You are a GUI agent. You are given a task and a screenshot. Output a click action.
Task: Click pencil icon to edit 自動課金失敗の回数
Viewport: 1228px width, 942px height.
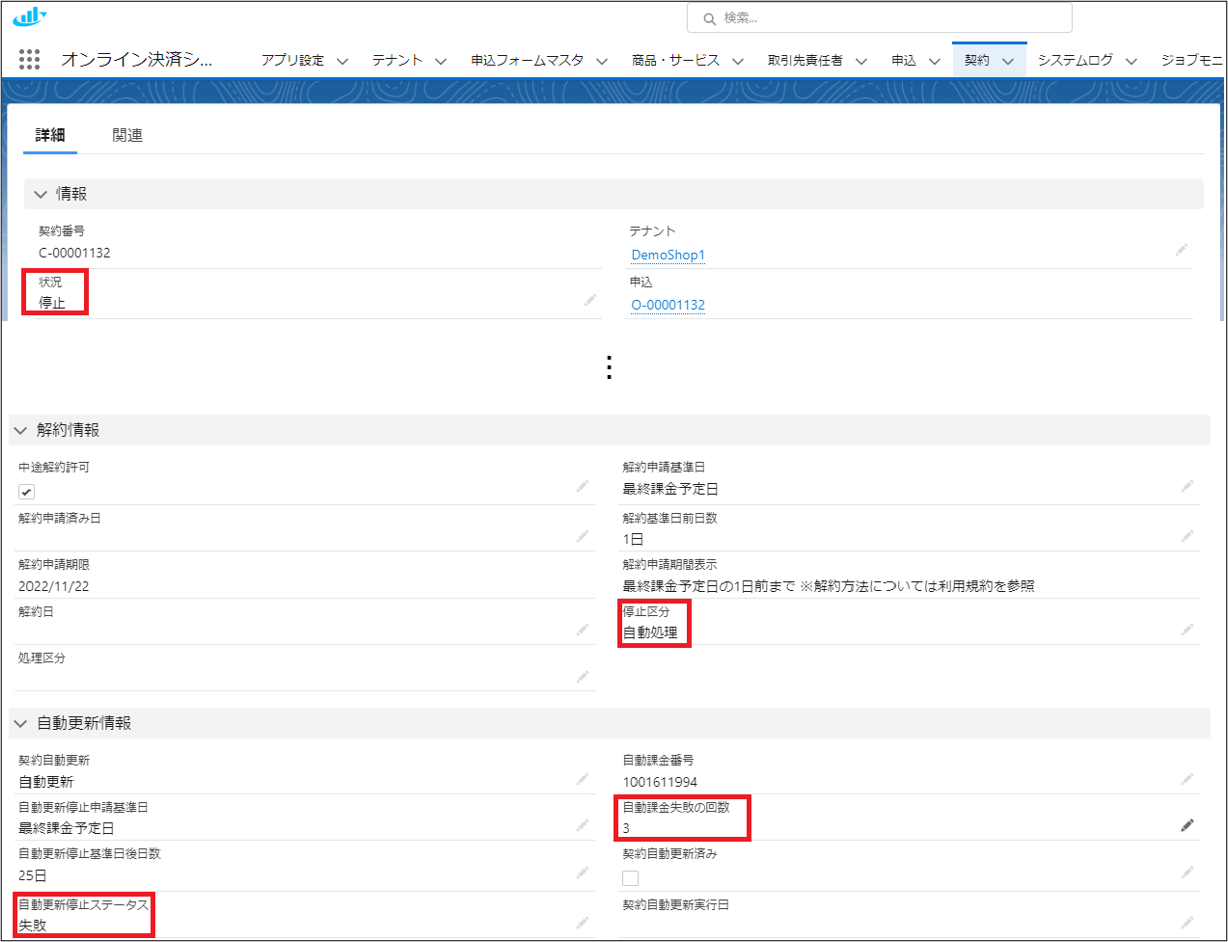(1187, 825)
